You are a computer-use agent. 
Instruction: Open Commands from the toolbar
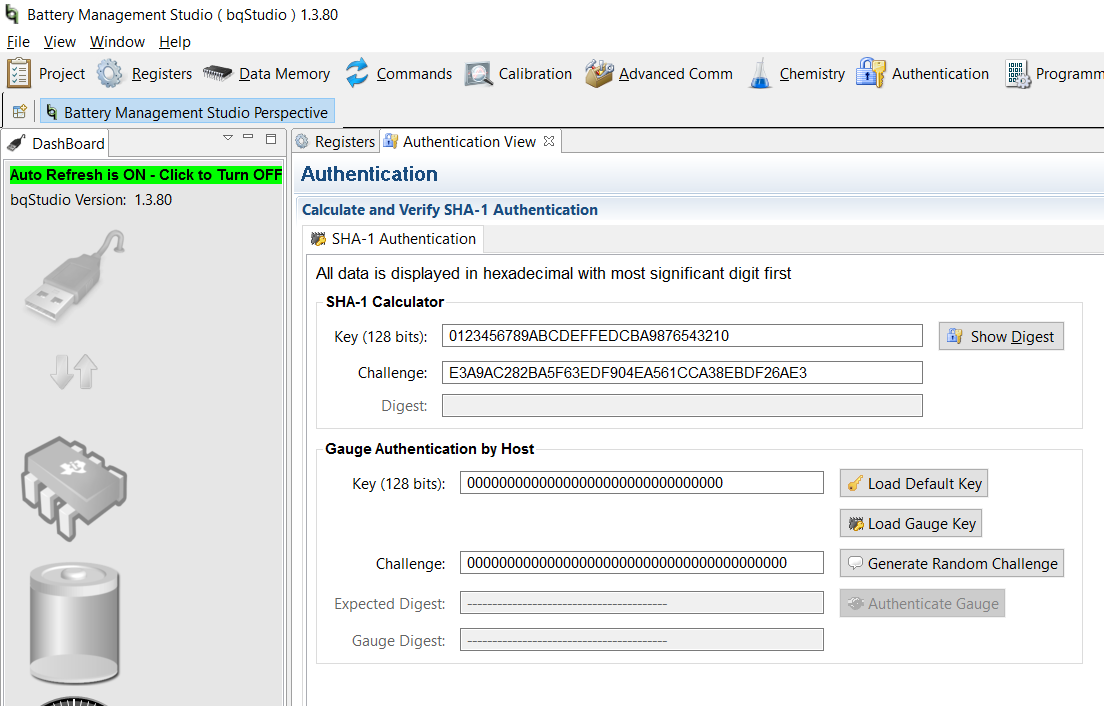coord(399,74)
